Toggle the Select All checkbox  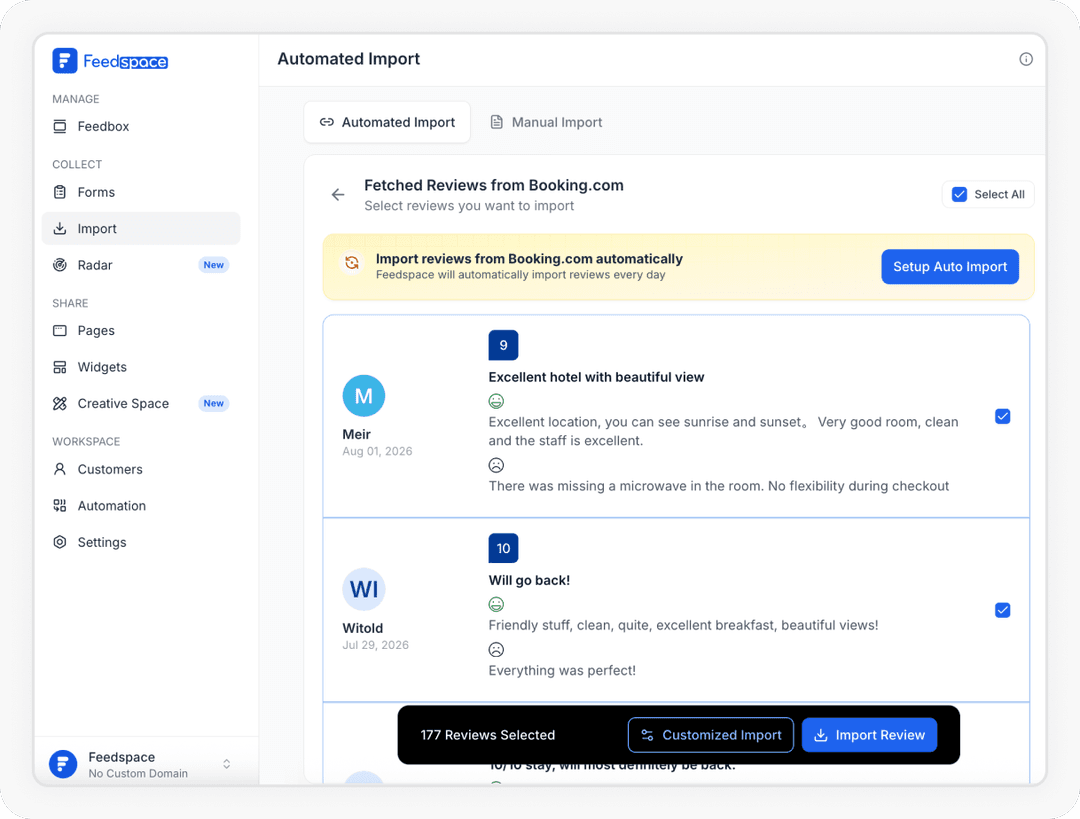959,194
